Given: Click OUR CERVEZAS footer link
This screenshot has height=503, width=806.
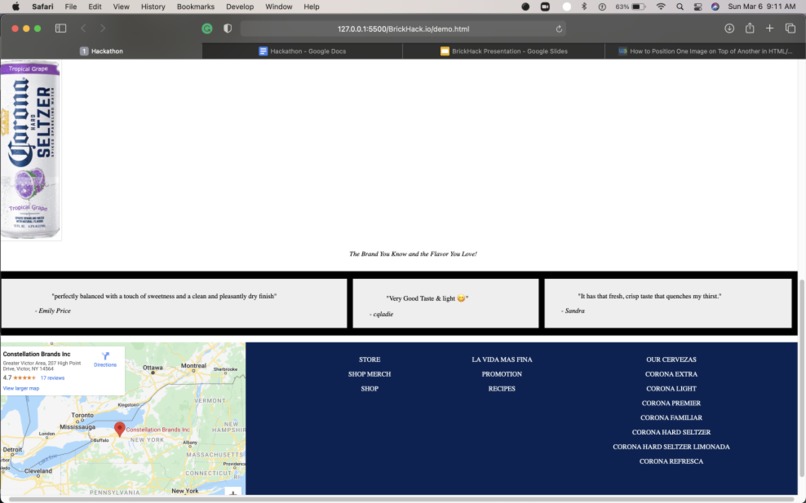Looking at the screenshot, I should click(671, 360).
